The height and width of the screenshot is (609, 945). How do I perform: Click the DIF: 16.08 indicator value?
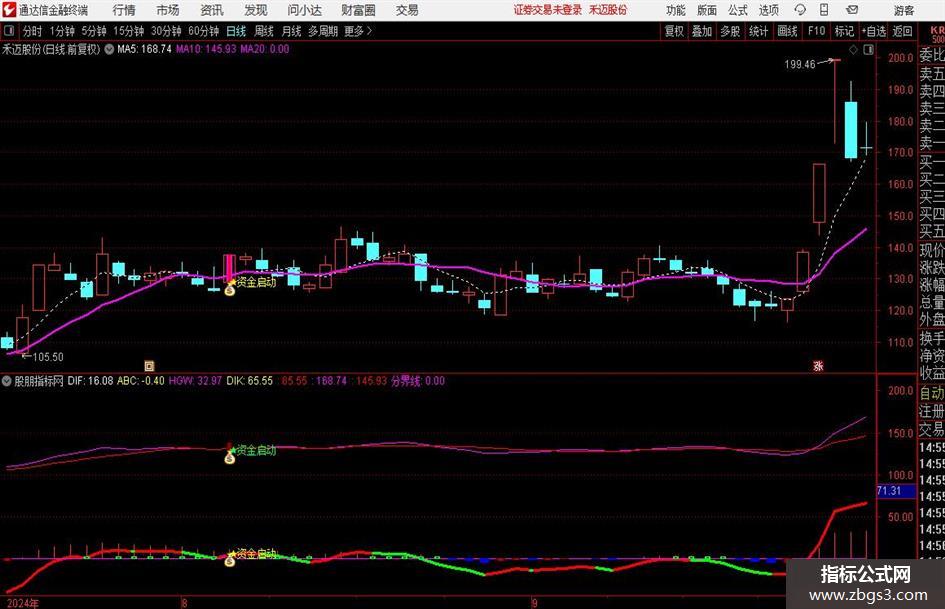90,381
